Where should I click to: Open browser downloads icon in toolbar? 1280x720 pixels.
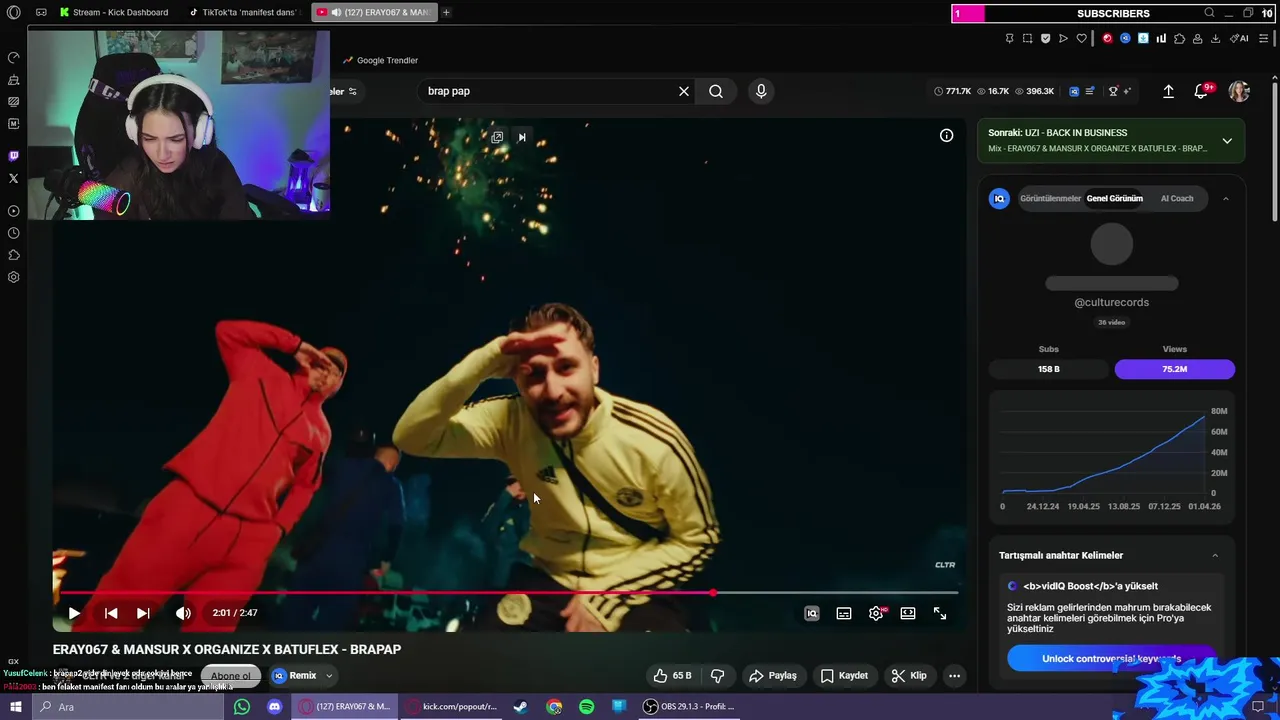1215,38
